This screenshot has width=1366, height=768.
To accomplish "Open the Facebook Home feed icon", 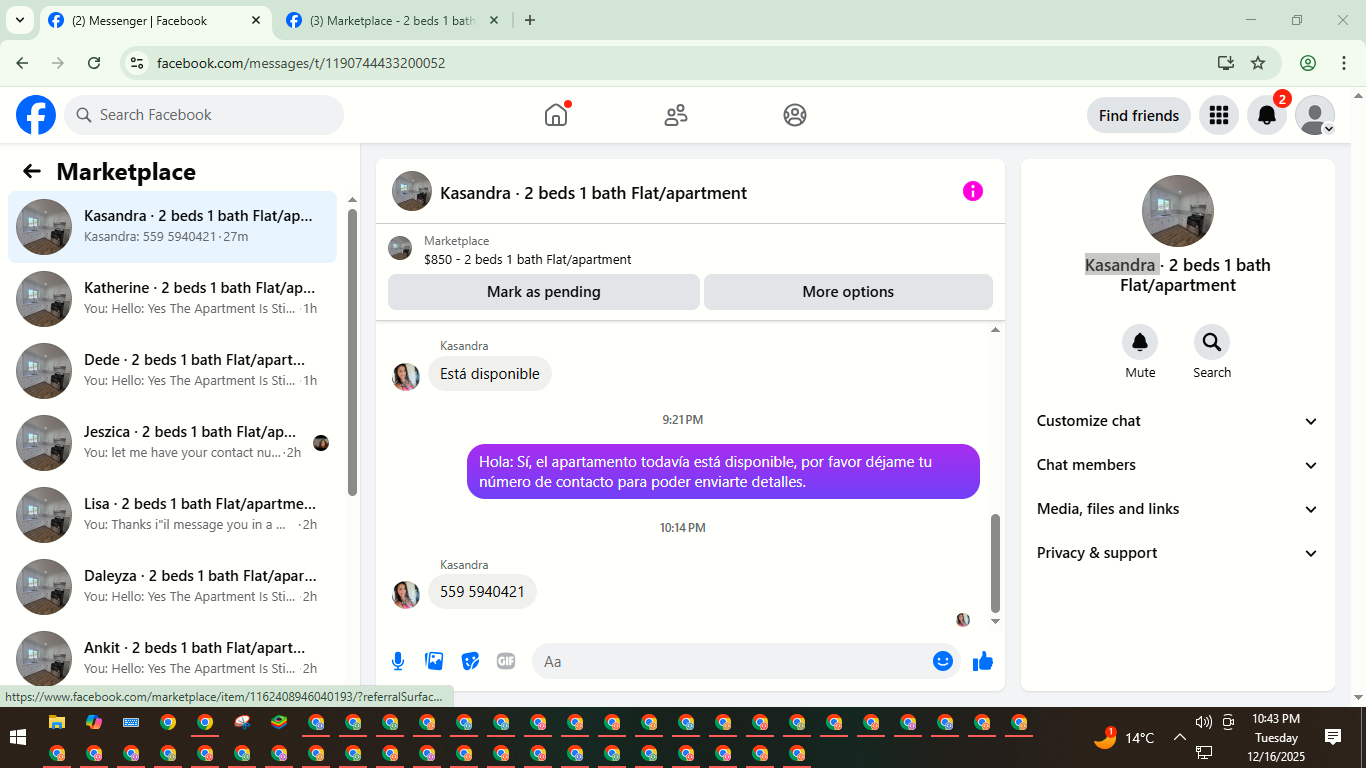I will coord(556,115).
